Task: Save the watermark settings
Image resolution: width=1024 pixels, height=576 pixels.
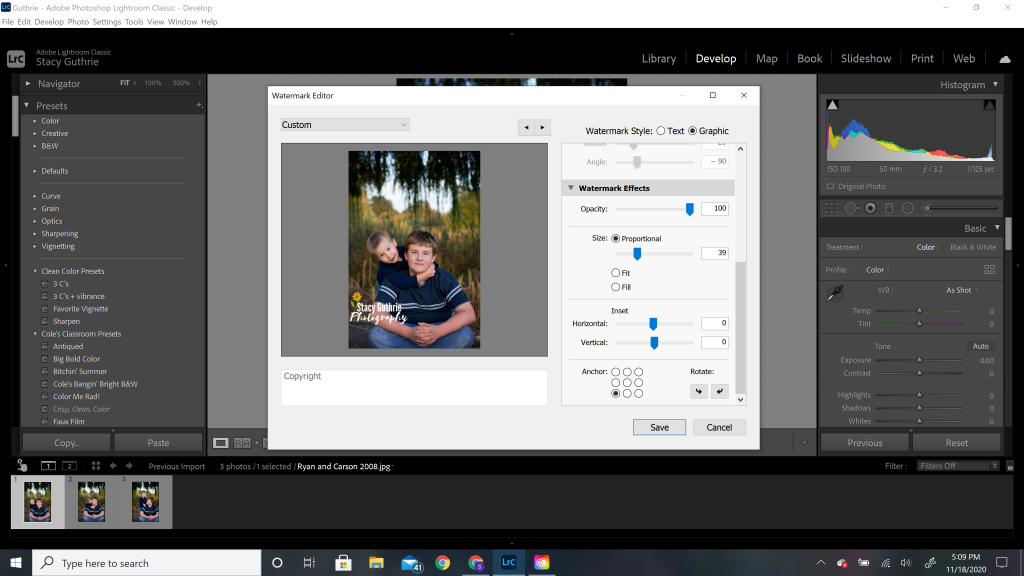Action: 659,427
